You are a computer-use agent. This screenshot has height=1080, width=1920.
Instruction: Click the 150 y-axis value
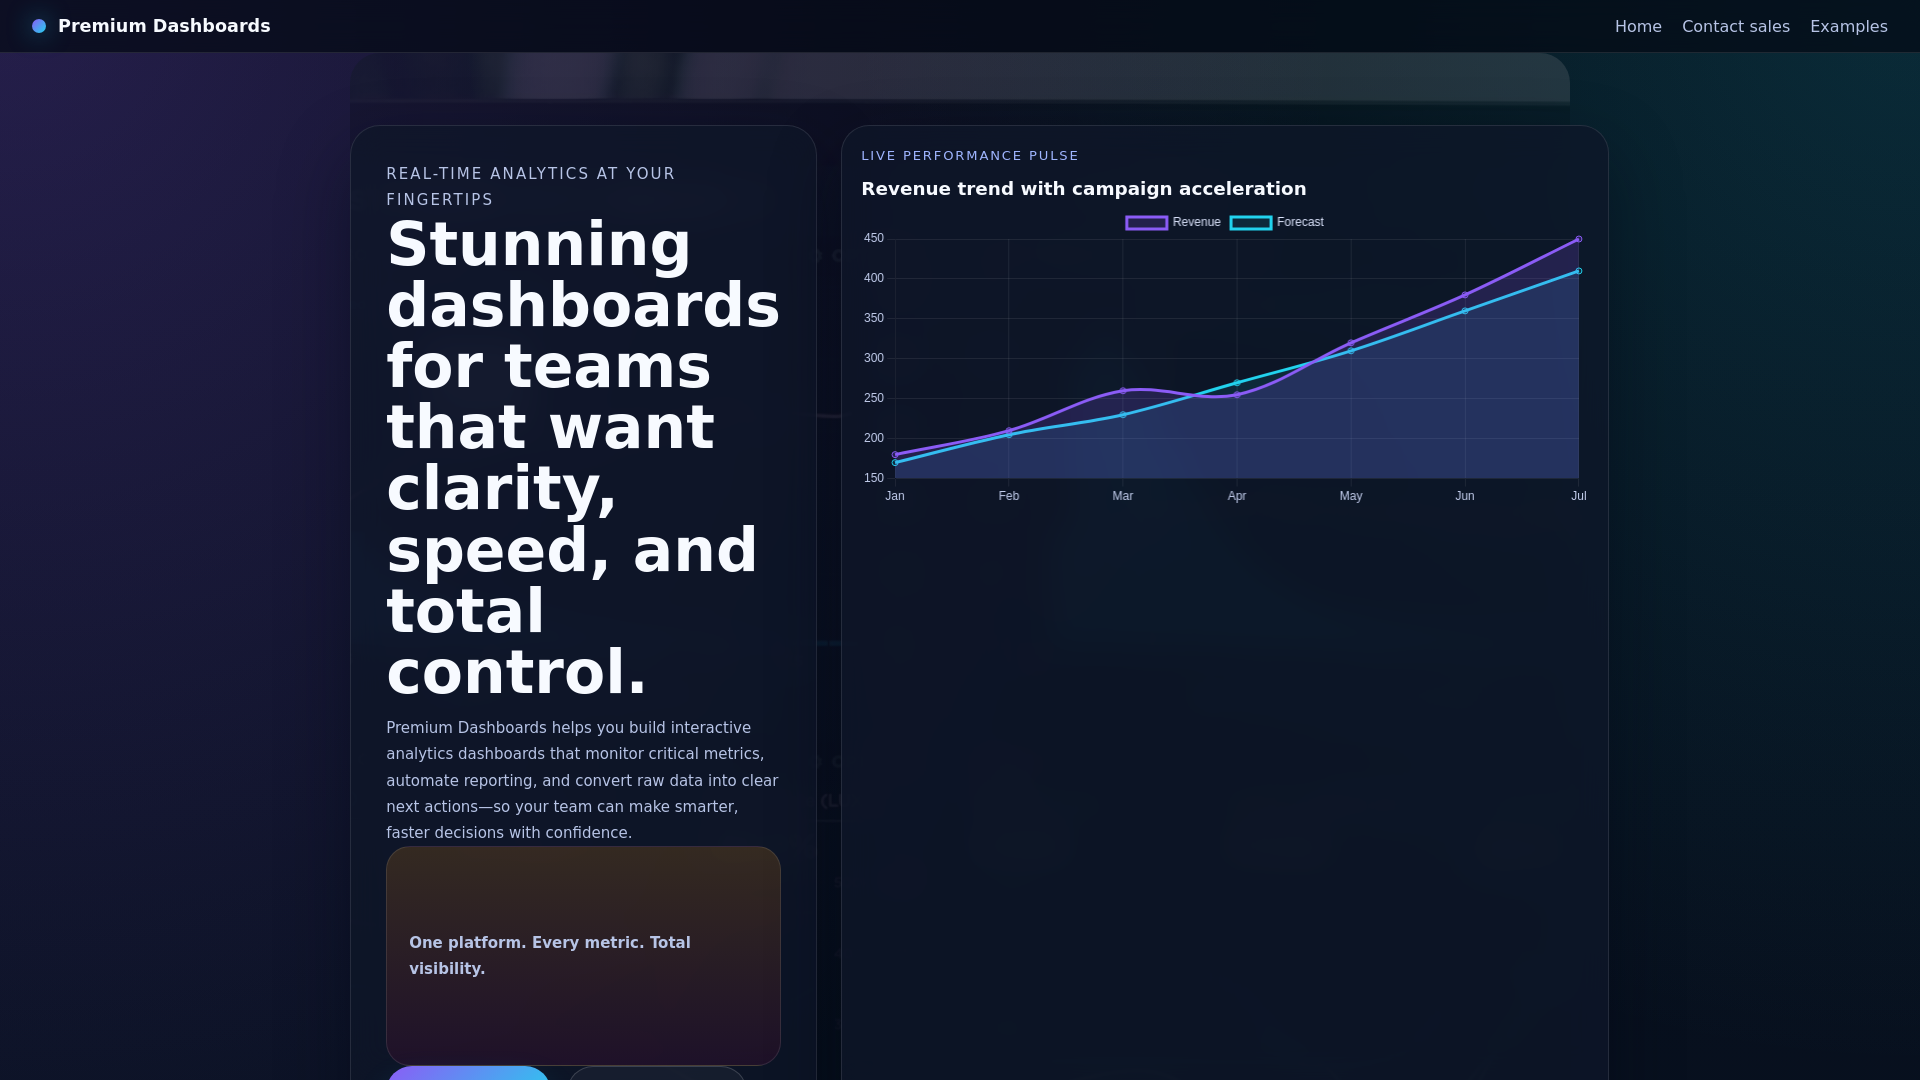874,478
